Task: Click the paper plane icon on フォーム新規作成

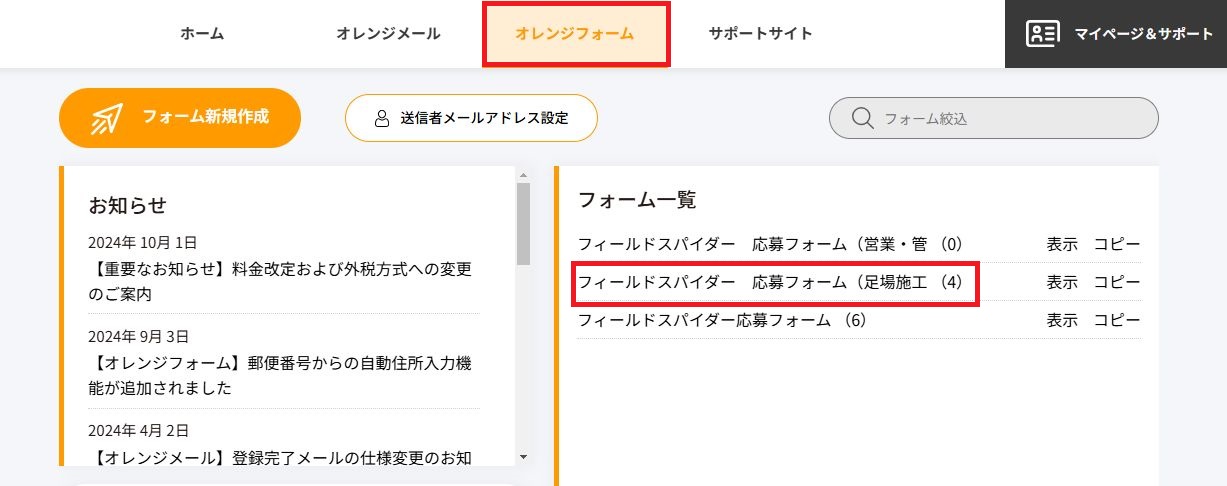Action: [107, 118]
